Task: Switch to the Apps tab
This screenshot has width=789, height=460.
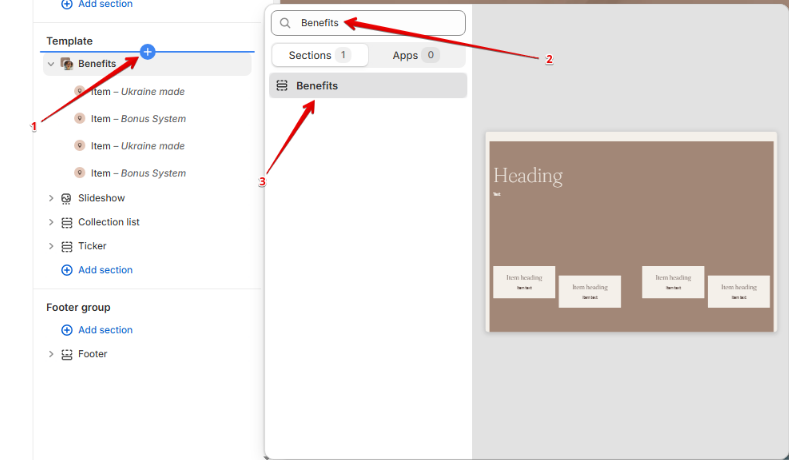Action: click(x=416, y=55)
